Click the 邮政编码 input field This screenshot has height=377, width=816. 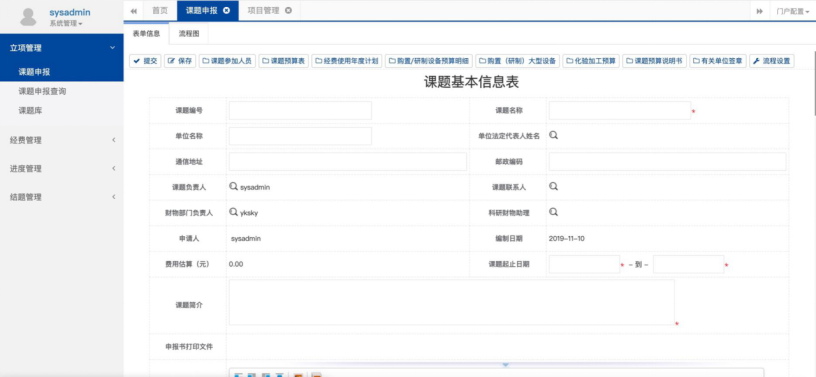point(667,162)
